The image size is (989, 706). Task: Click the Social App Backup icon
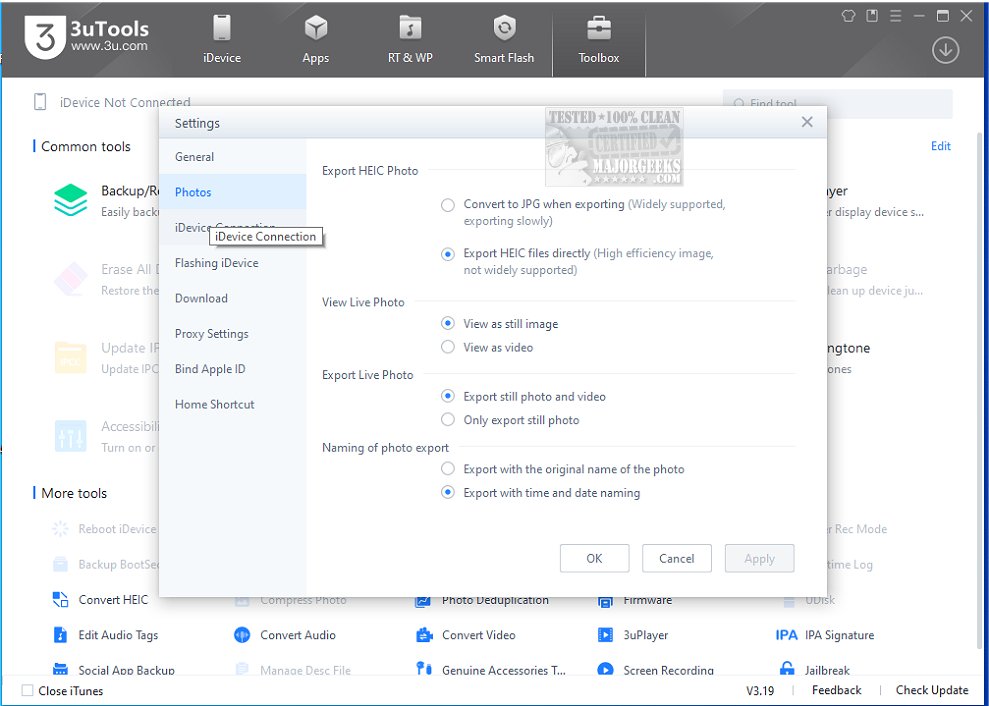tap(60, 669)
